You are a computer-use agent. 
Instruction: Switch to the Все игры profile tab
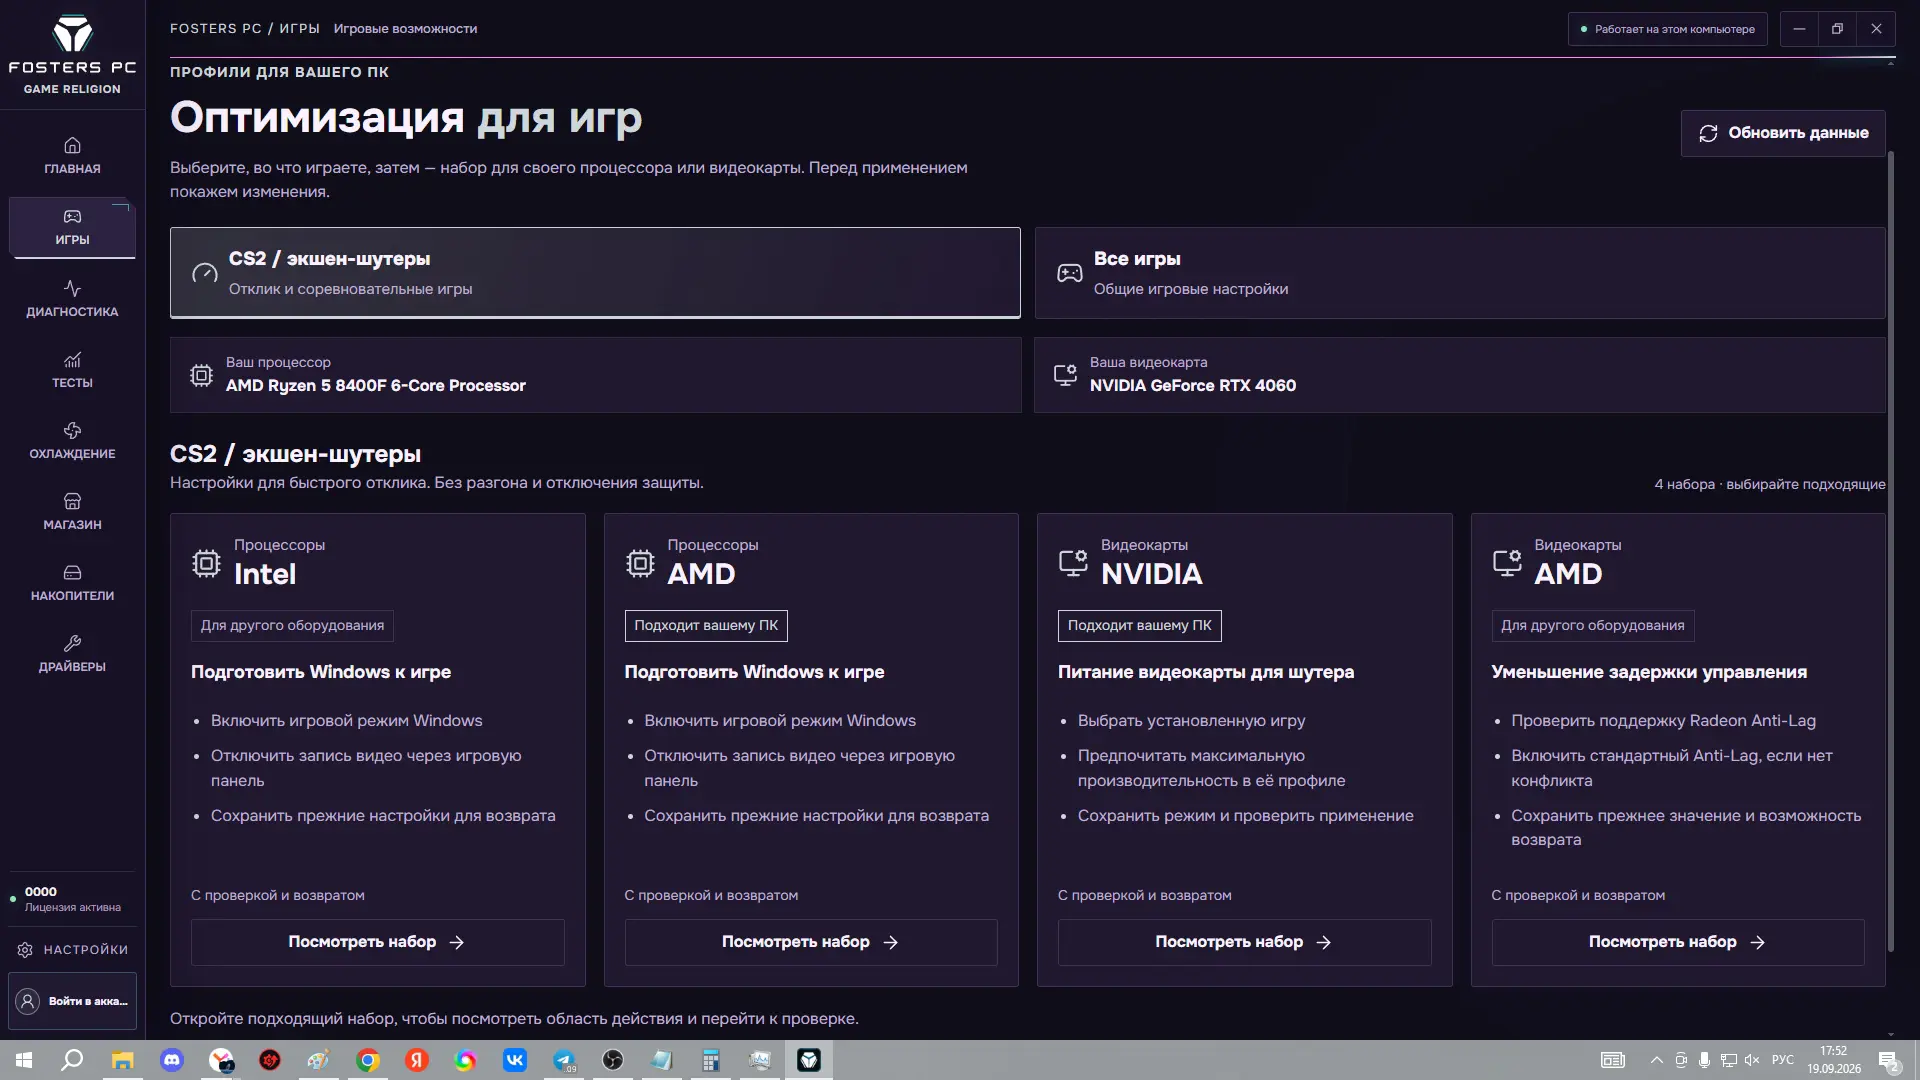[x=1460, y=273]
